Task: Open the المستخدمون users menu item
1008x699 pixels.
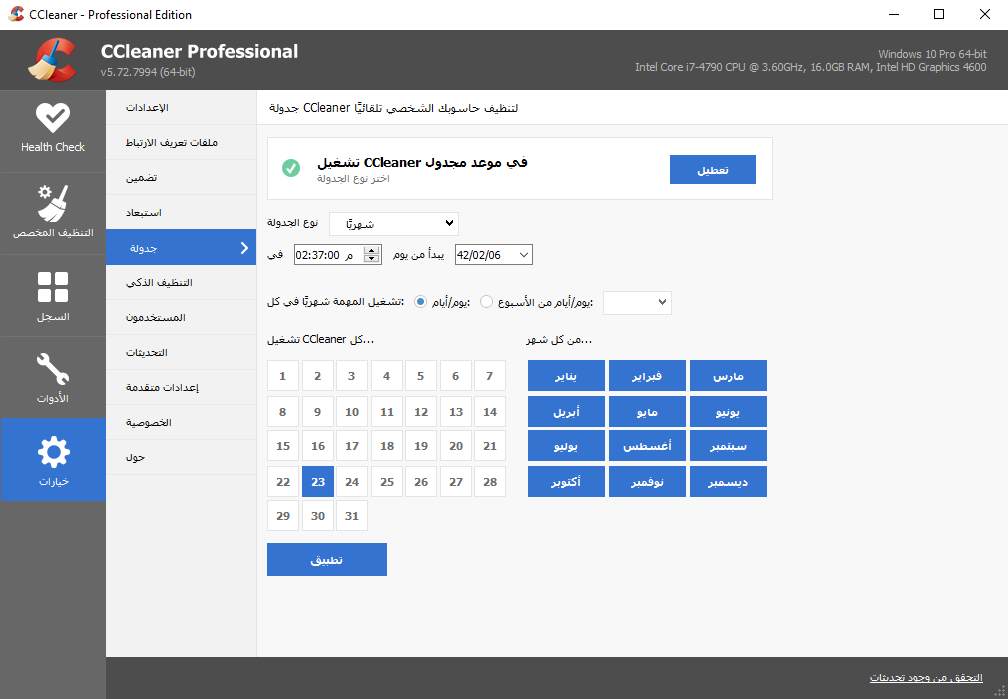Action: pos(181,318)
